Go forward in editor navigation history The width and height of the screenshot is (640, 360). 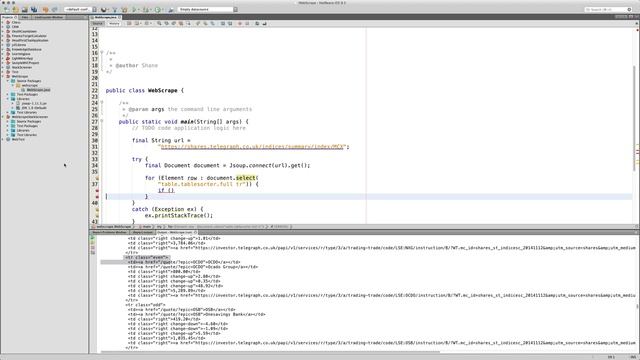click(147, 24)
